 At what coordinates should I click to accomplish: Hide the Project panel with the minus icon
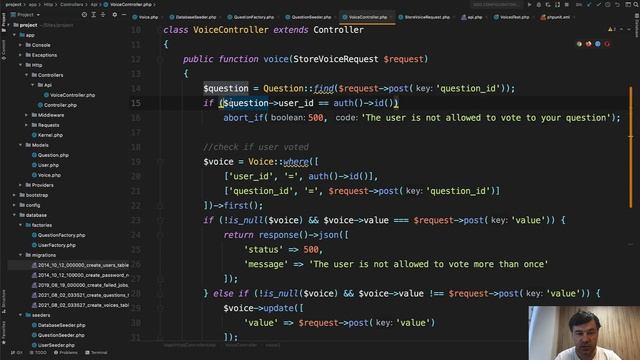124,15
